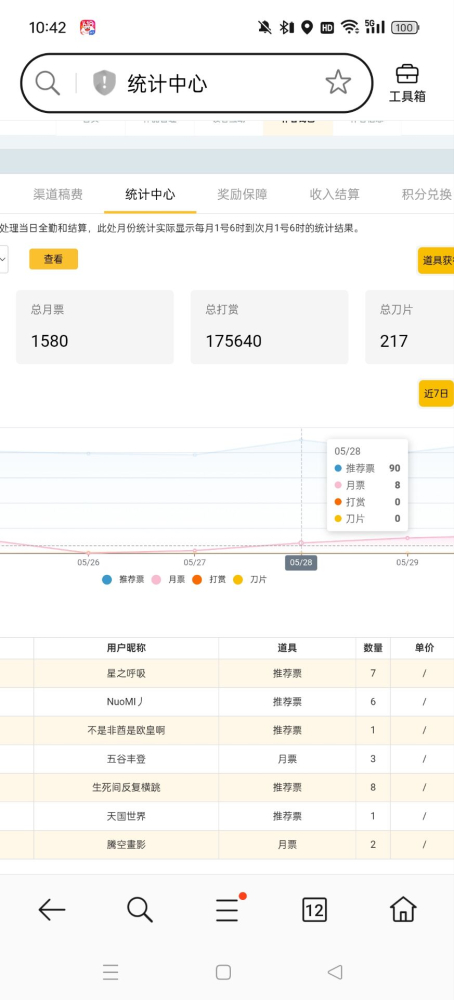Open the 积分兑换 tab

[427, 195]
